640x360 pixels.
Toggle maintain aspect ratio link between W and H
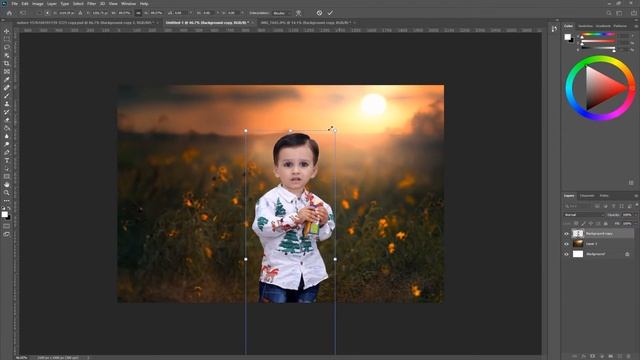pyautogui.click(x=138, y=13)
